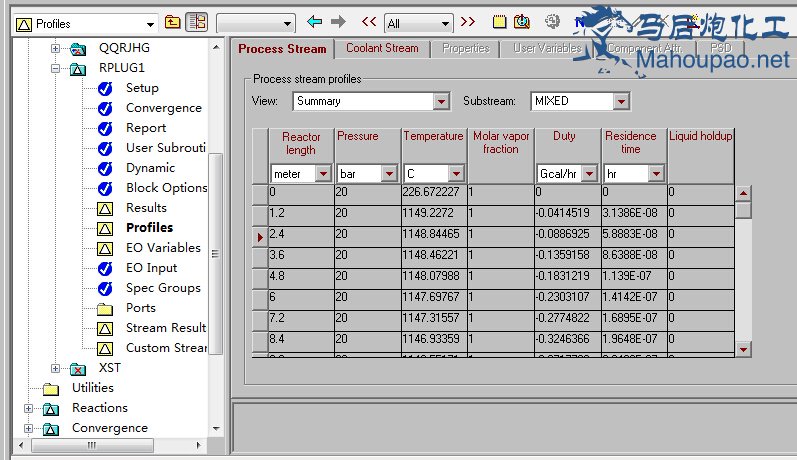Switch to the Process Stream tab
Viewport: 797px width, 460px height.
coord(282,49)
